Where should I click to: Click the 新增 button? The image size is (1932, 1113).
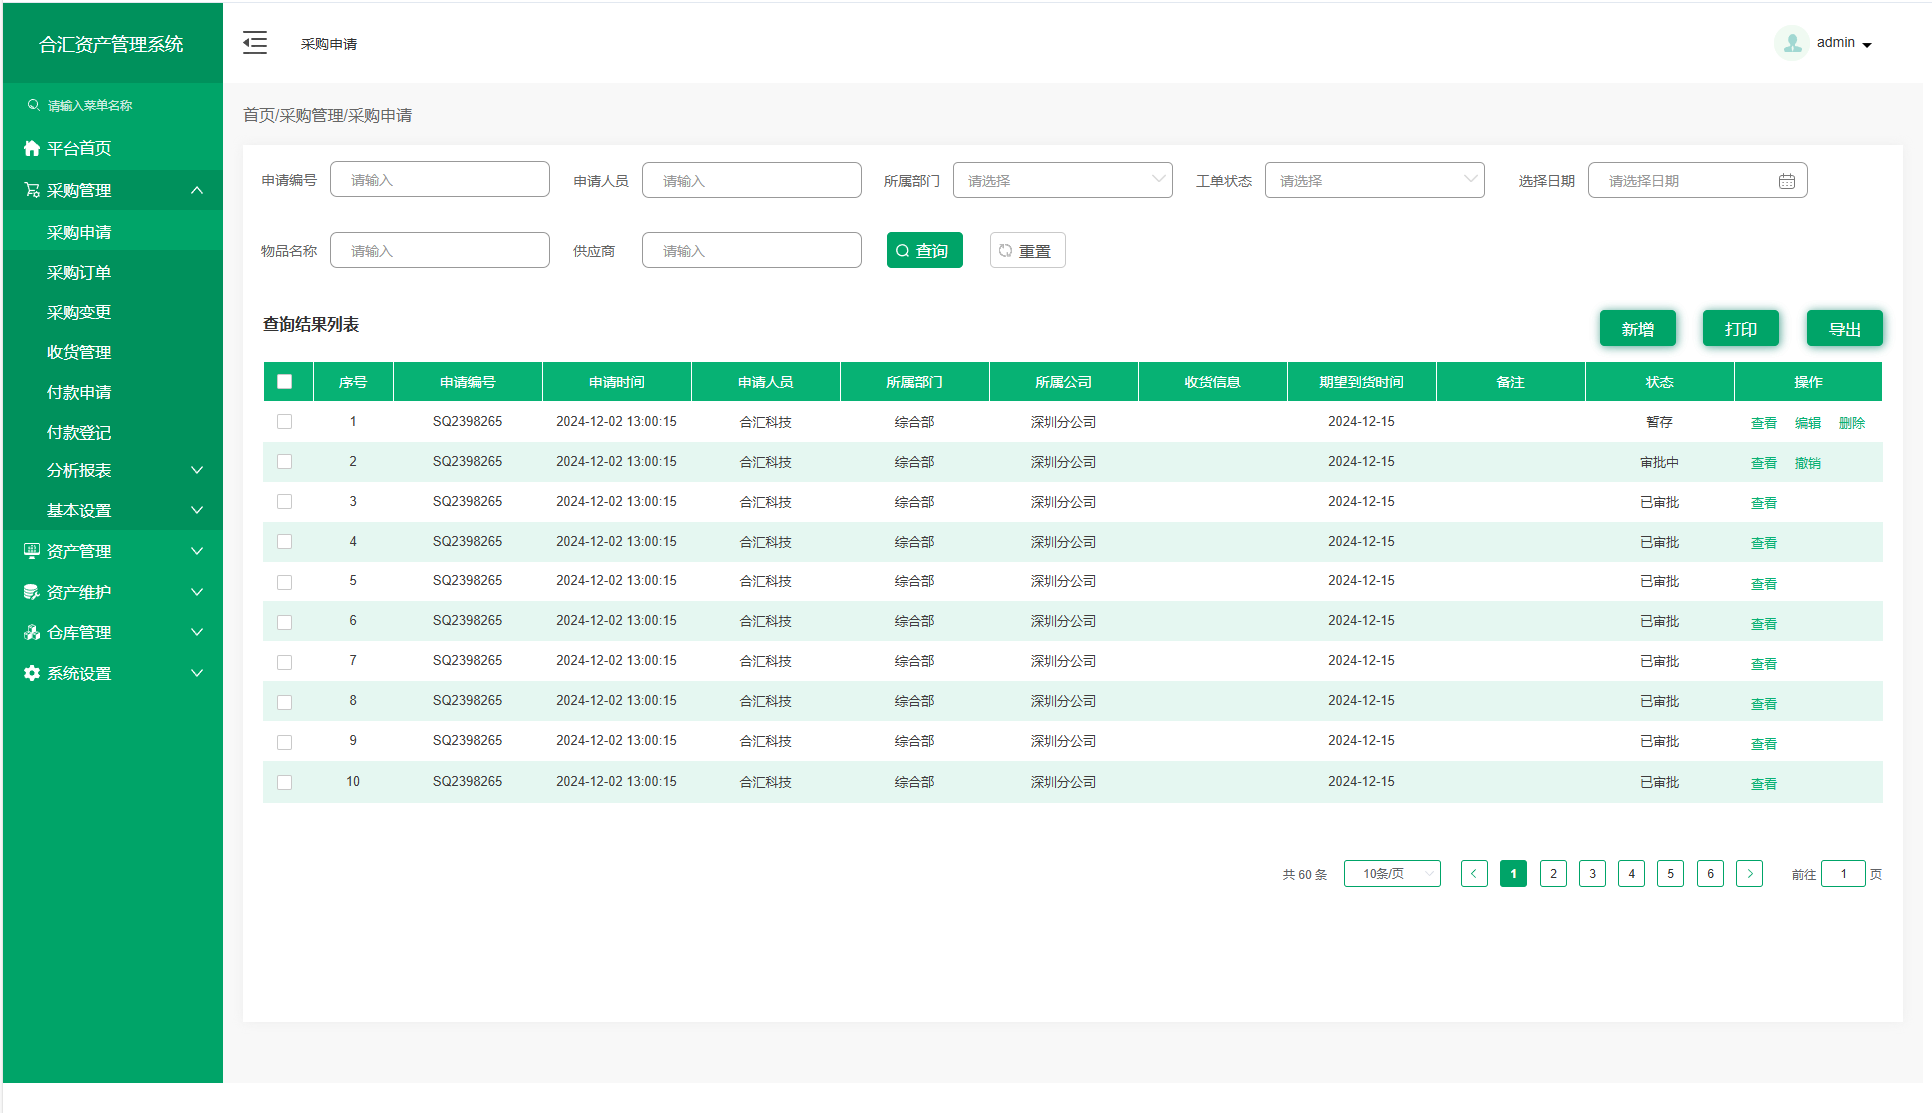coord(1637,329)
